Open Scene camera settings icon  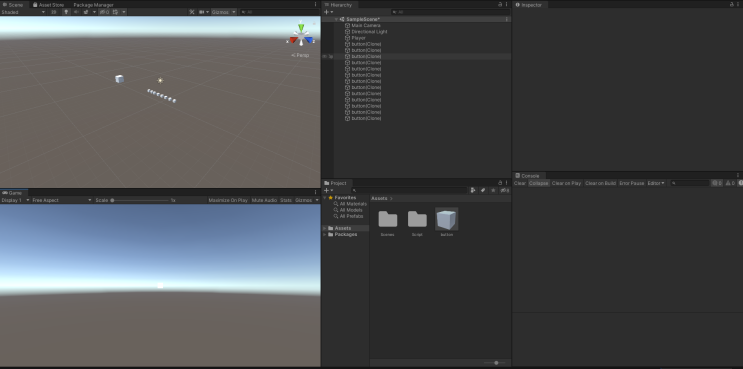coord(202,12)
